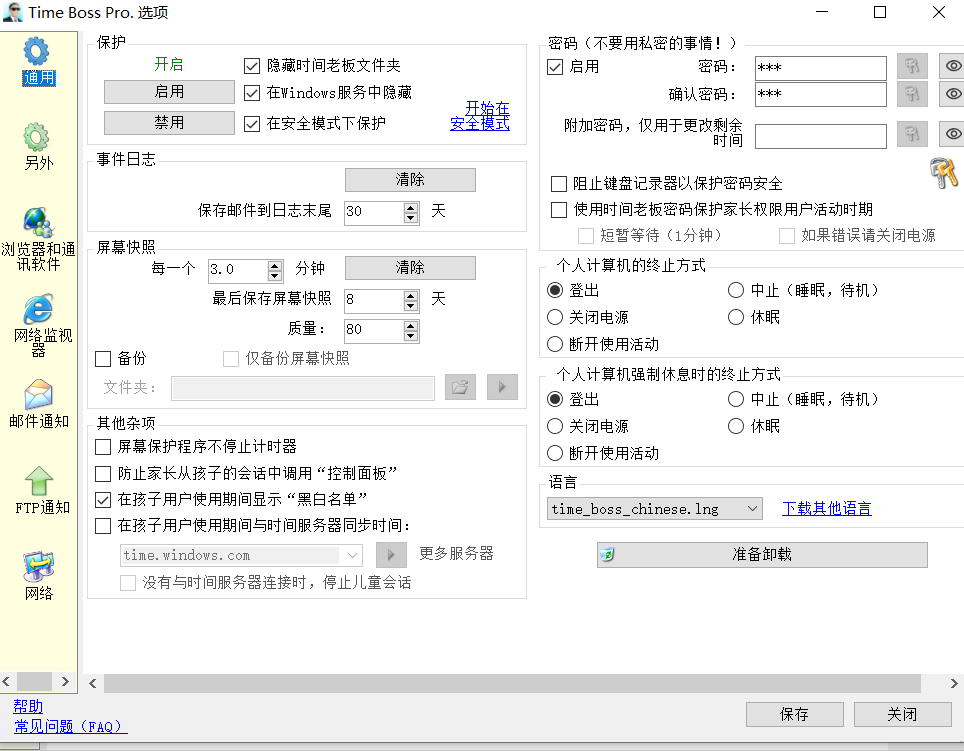Click the 保存 save button
Viewport: 964px width, 751px height.
click(x=794, y=714)
